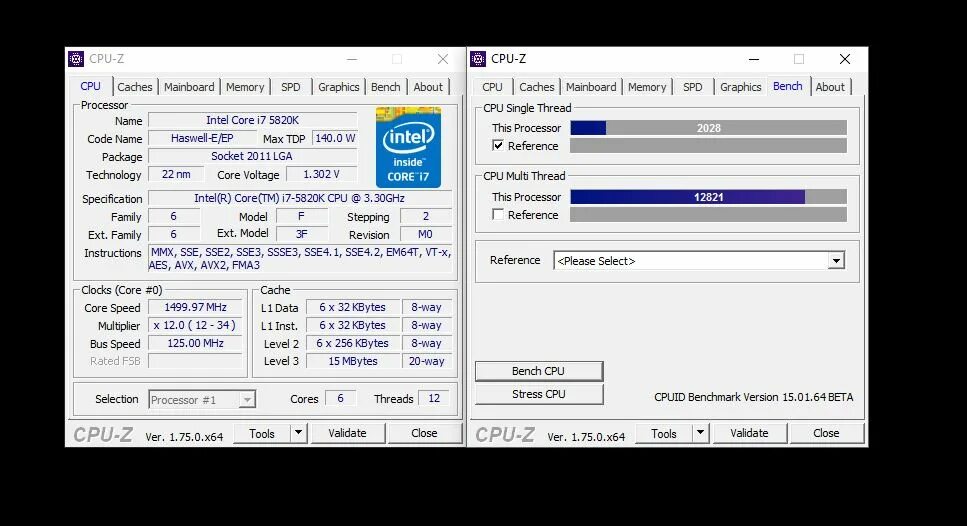
Task: Click Max TDP value 140.0 W
Action: 335,138
